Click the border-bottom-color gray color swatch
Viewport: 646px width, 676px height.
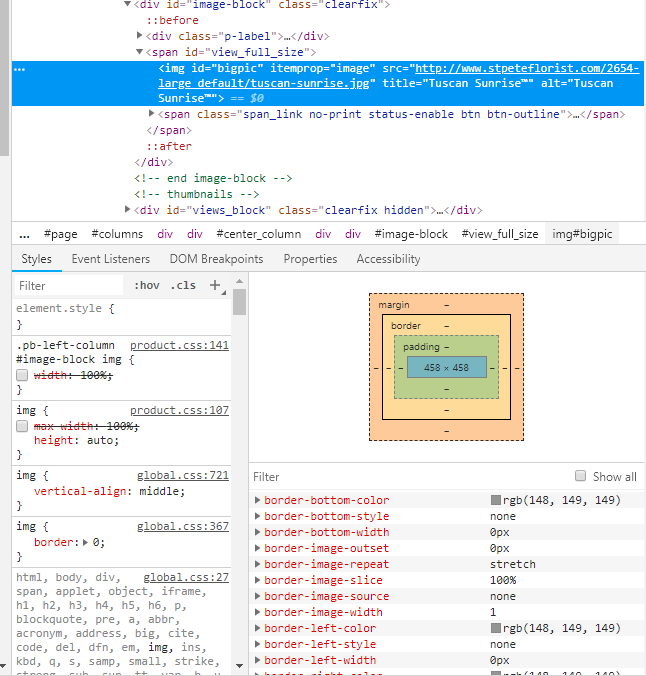coord(496,500)
